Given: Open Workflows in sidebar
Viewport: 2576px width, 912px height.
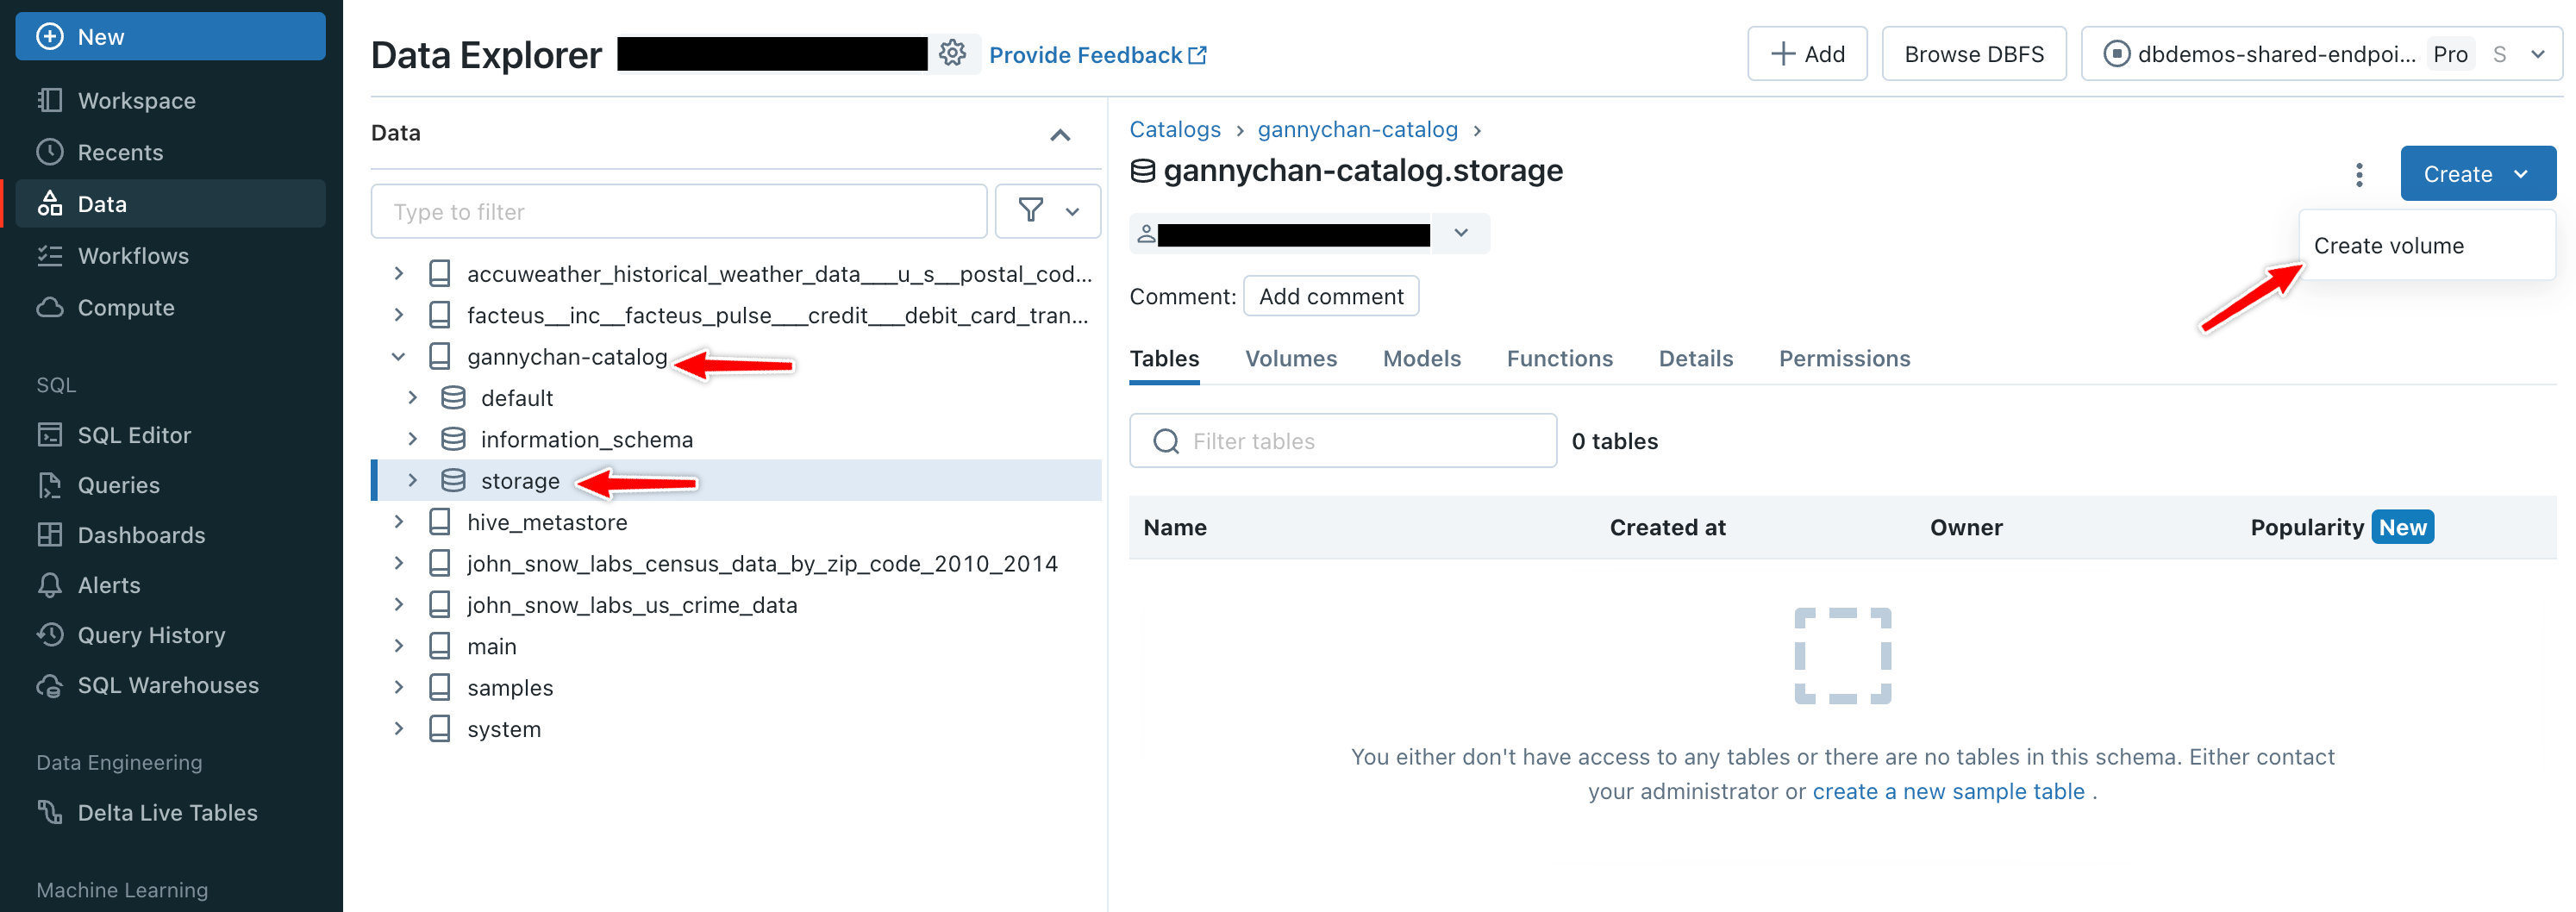Looking at the screenshot, I should [x=133, y=256].
